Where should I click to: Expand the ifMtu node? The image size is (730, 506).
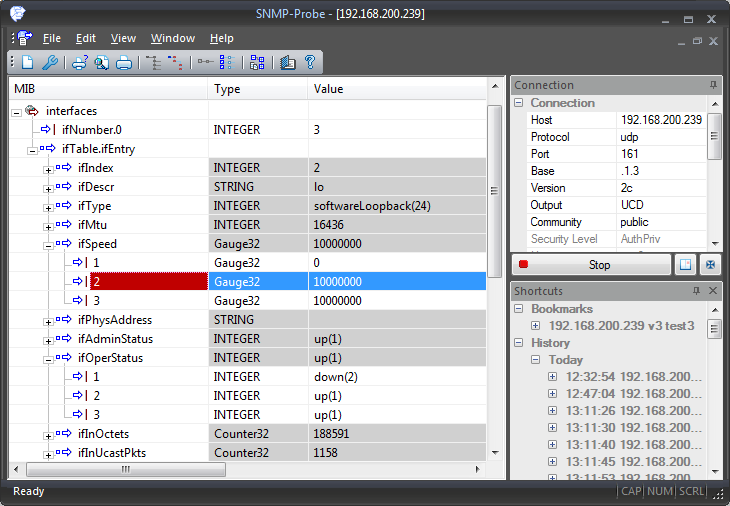click(x=48, y=227)
